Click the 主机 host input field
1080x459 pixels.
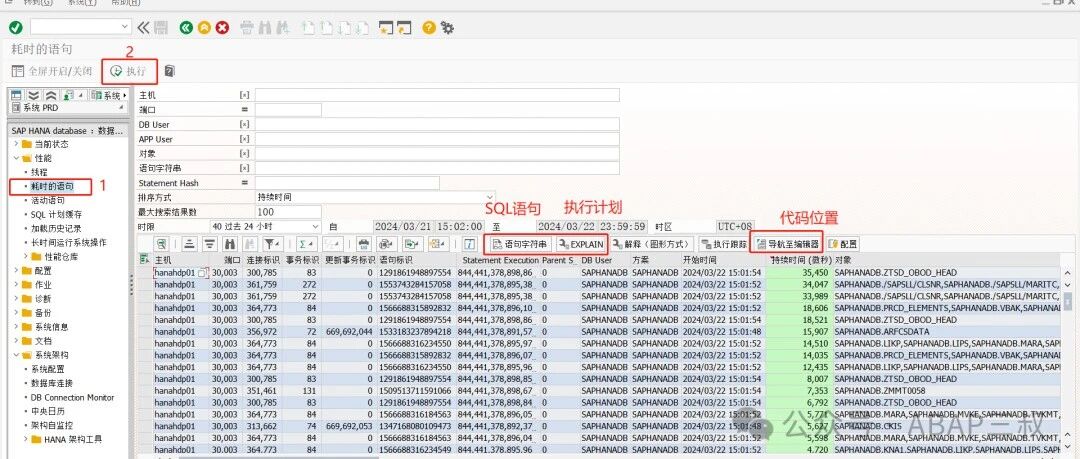437,95
